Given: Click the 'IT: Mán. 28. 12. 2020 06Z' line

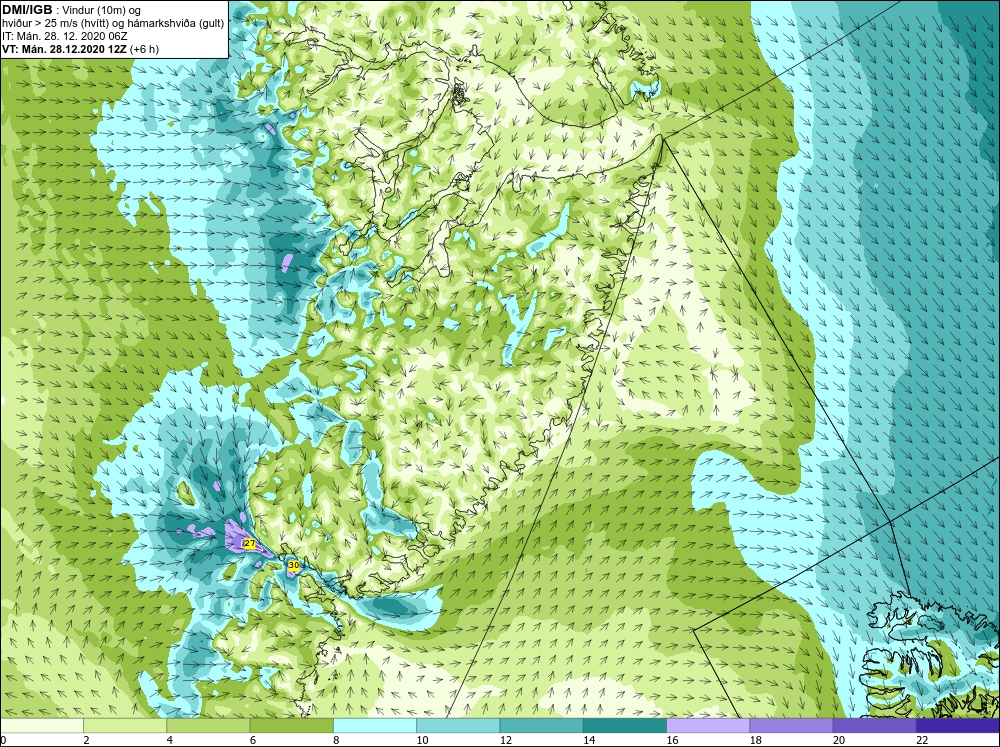Looking at the screenshot, I should tap(65, 36).
